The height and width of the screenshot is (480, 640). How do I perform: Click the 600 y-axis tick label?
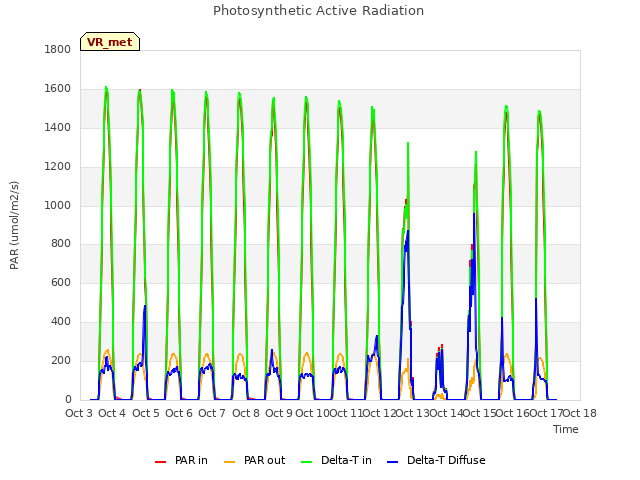pyautogui.click(x=61, y=282)
